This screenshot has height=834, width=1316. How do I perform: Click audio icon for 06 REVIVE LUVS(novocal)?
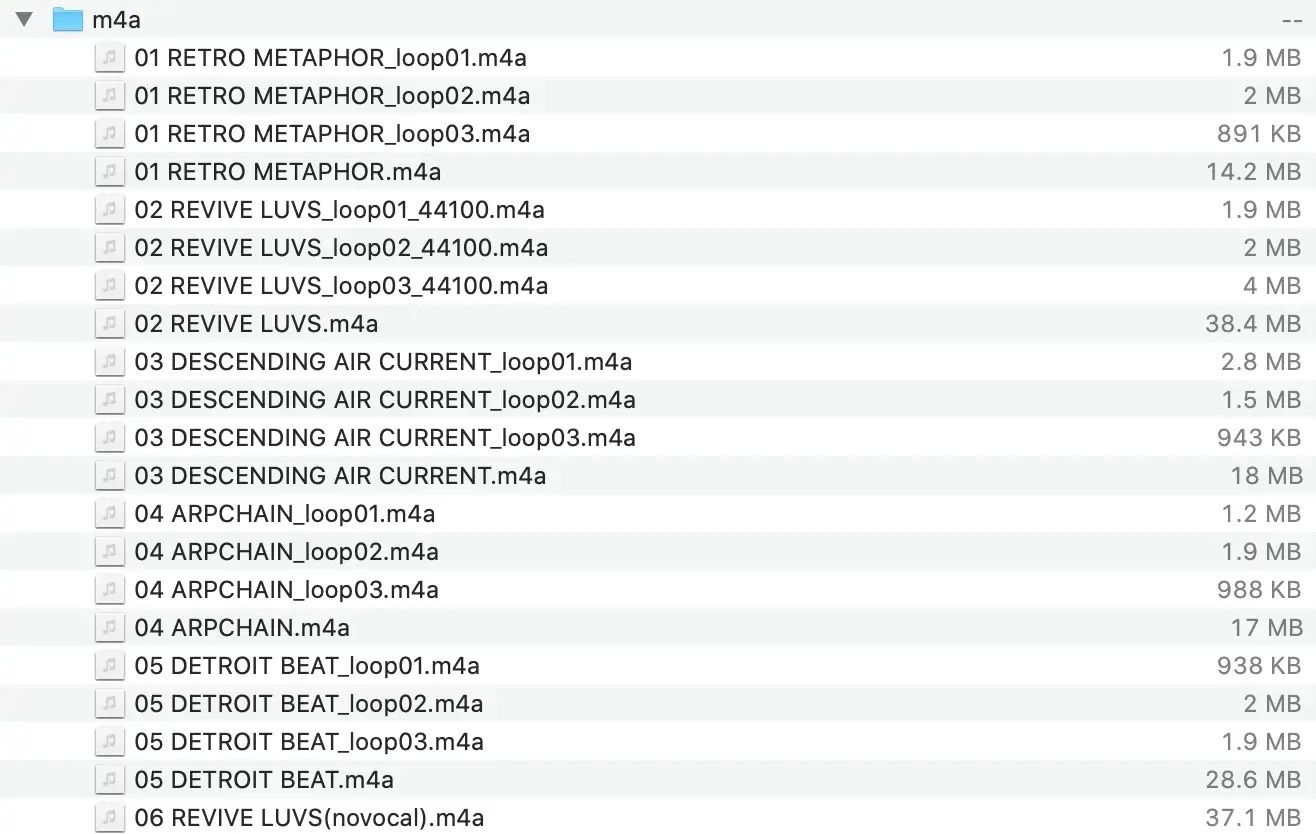click(109, 818)
